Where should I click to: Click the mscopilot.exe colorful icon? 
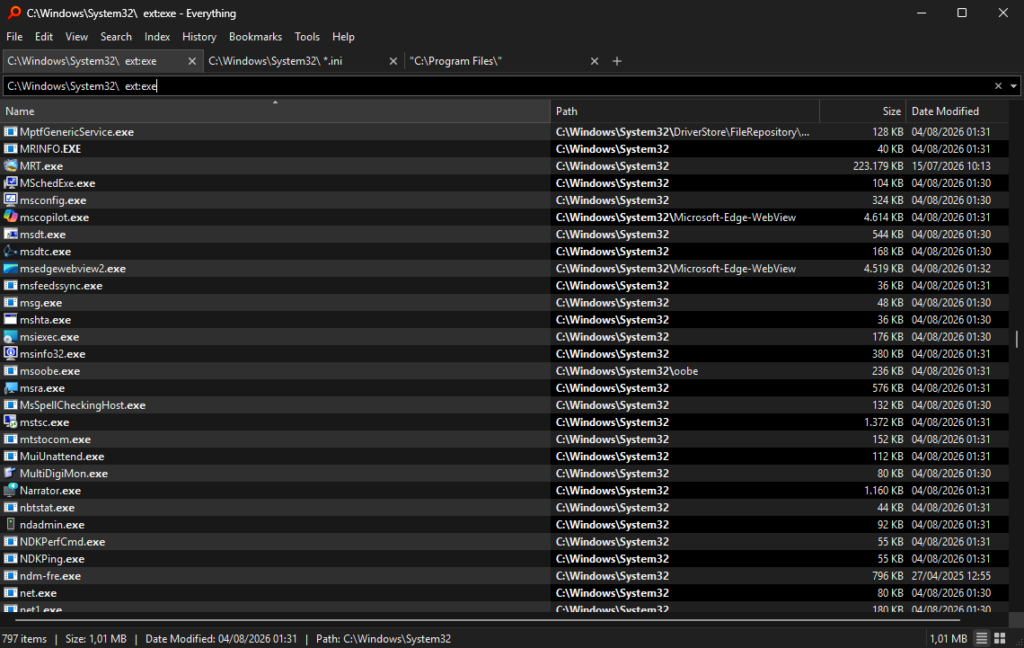click(x=10, y=217)
